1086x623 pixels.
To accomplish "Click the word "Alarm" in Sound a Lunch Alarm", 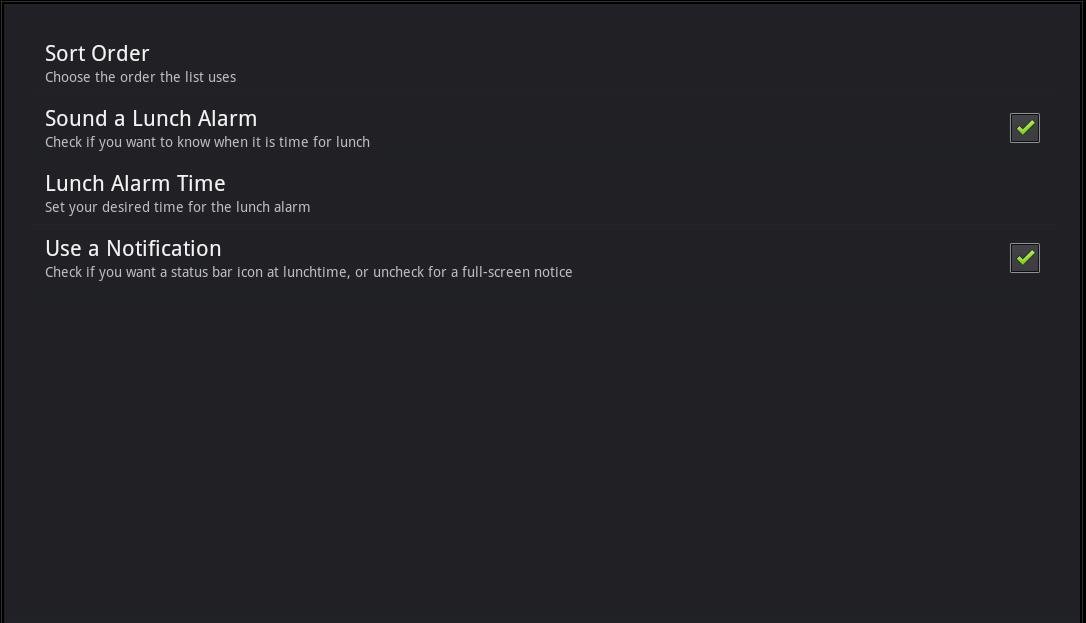I will point(227,119).
